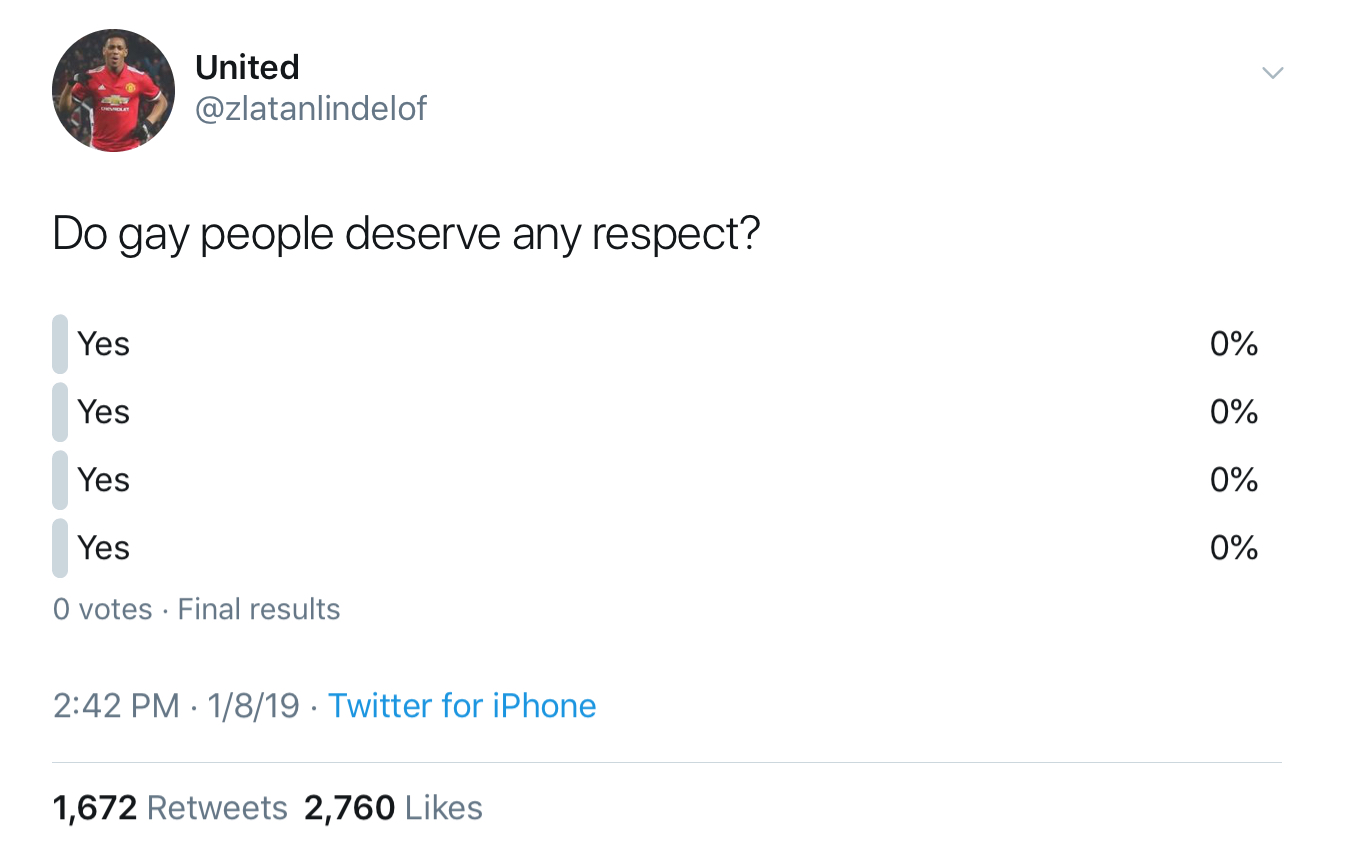Image resolution: width=1345 pixels, height=849 pixels.
Task: Select the fourth "Yes" poll option
Action: coord(104,548)
